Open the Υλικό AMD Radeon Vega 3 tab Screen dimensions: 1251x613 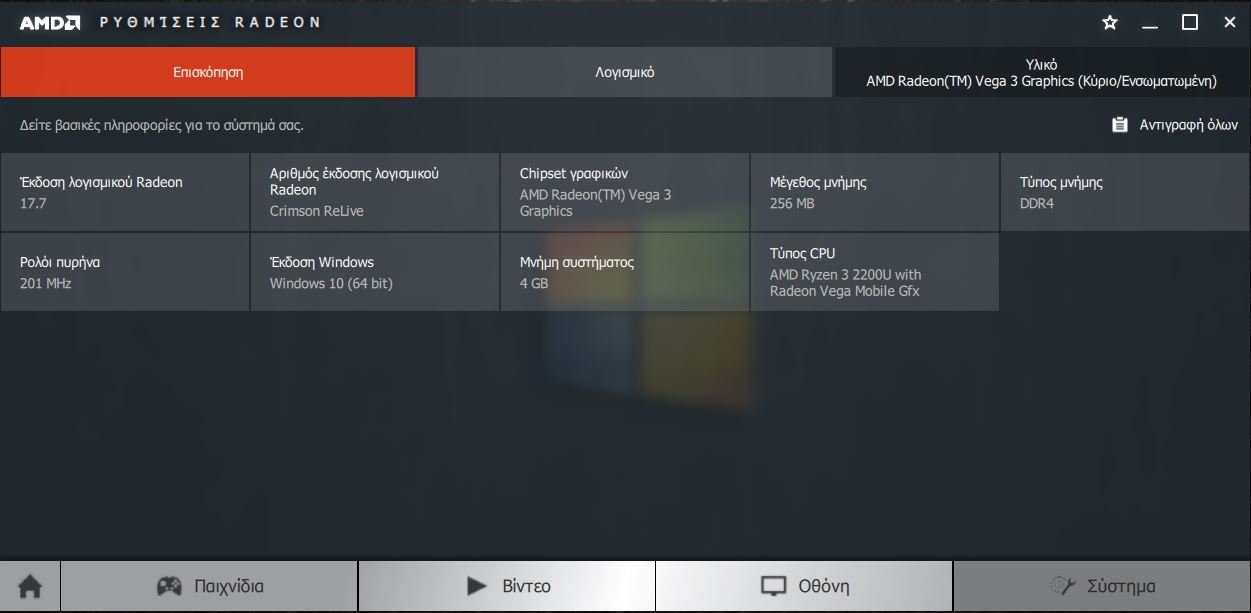[x=1042, y=72]
